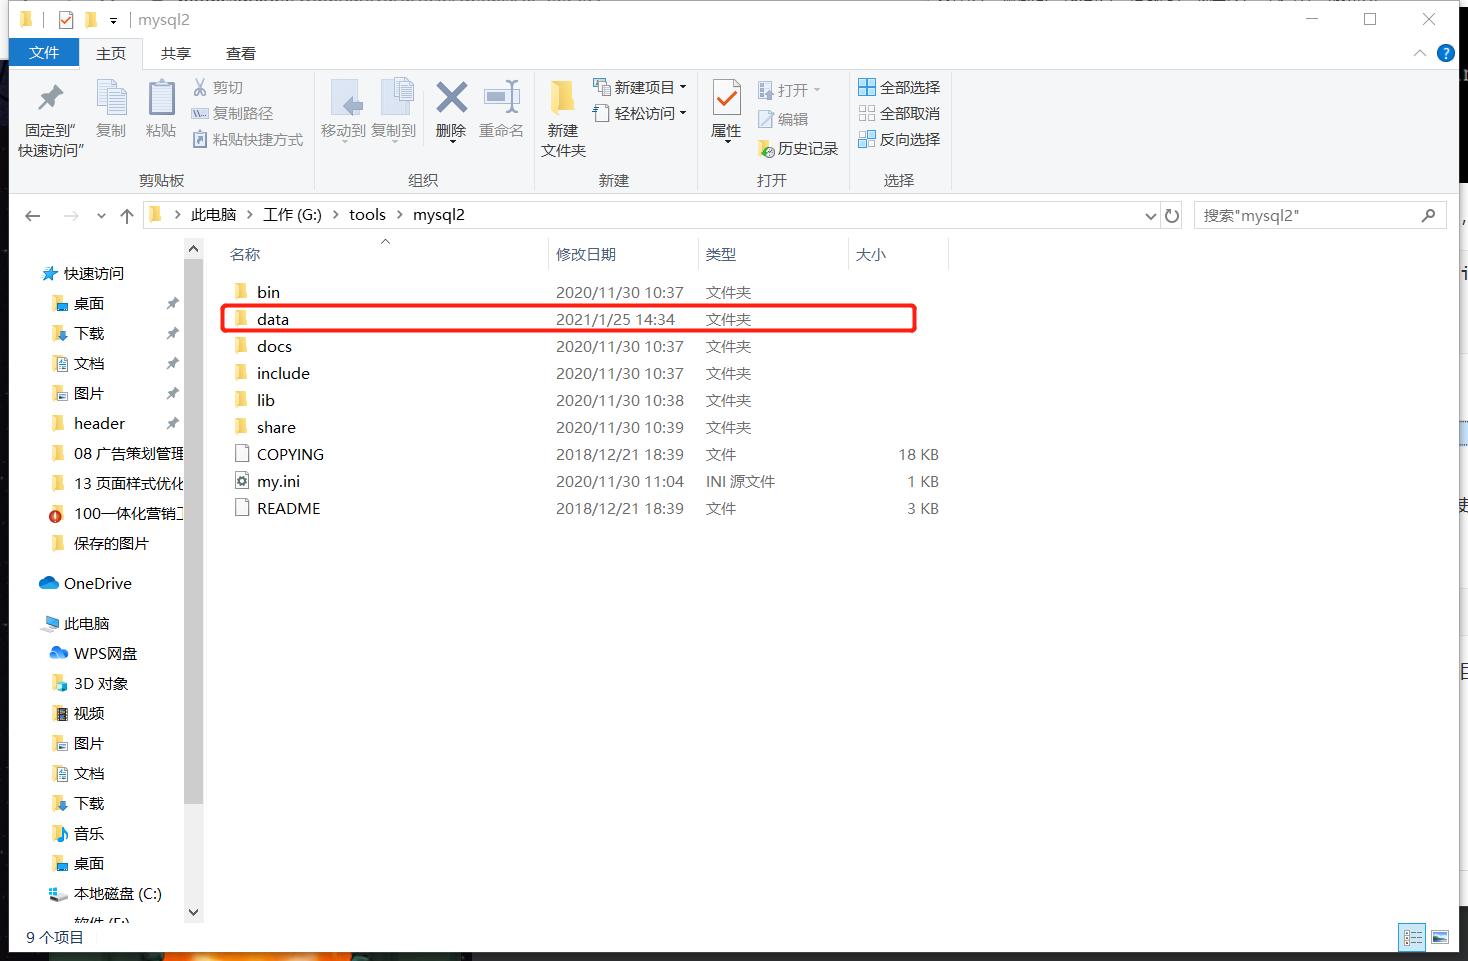Create a new folder with 新建文件夹 icon

[x=563, y=98]
